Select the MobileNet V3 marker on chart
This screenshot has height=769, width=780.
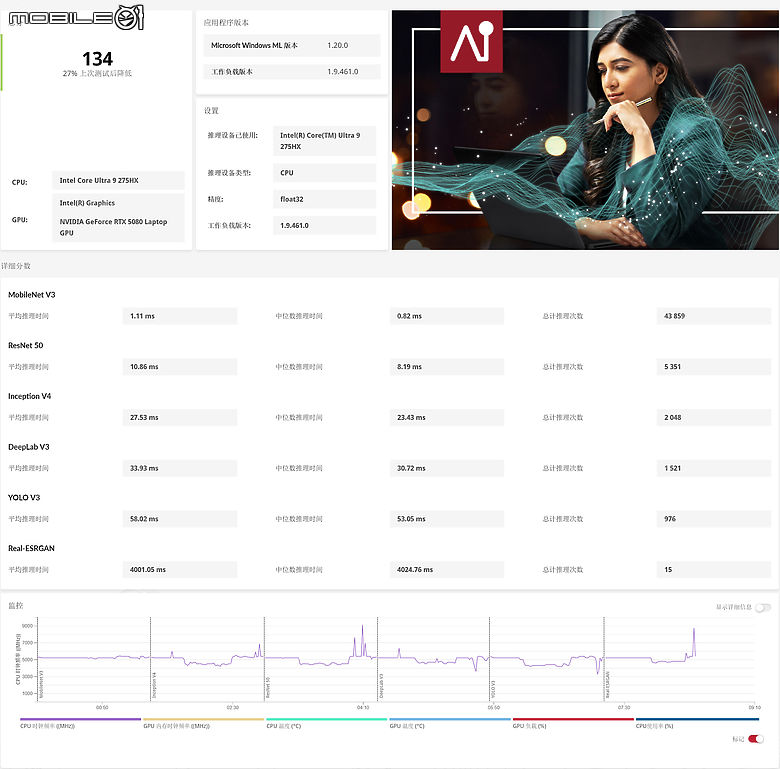point(41,684)
